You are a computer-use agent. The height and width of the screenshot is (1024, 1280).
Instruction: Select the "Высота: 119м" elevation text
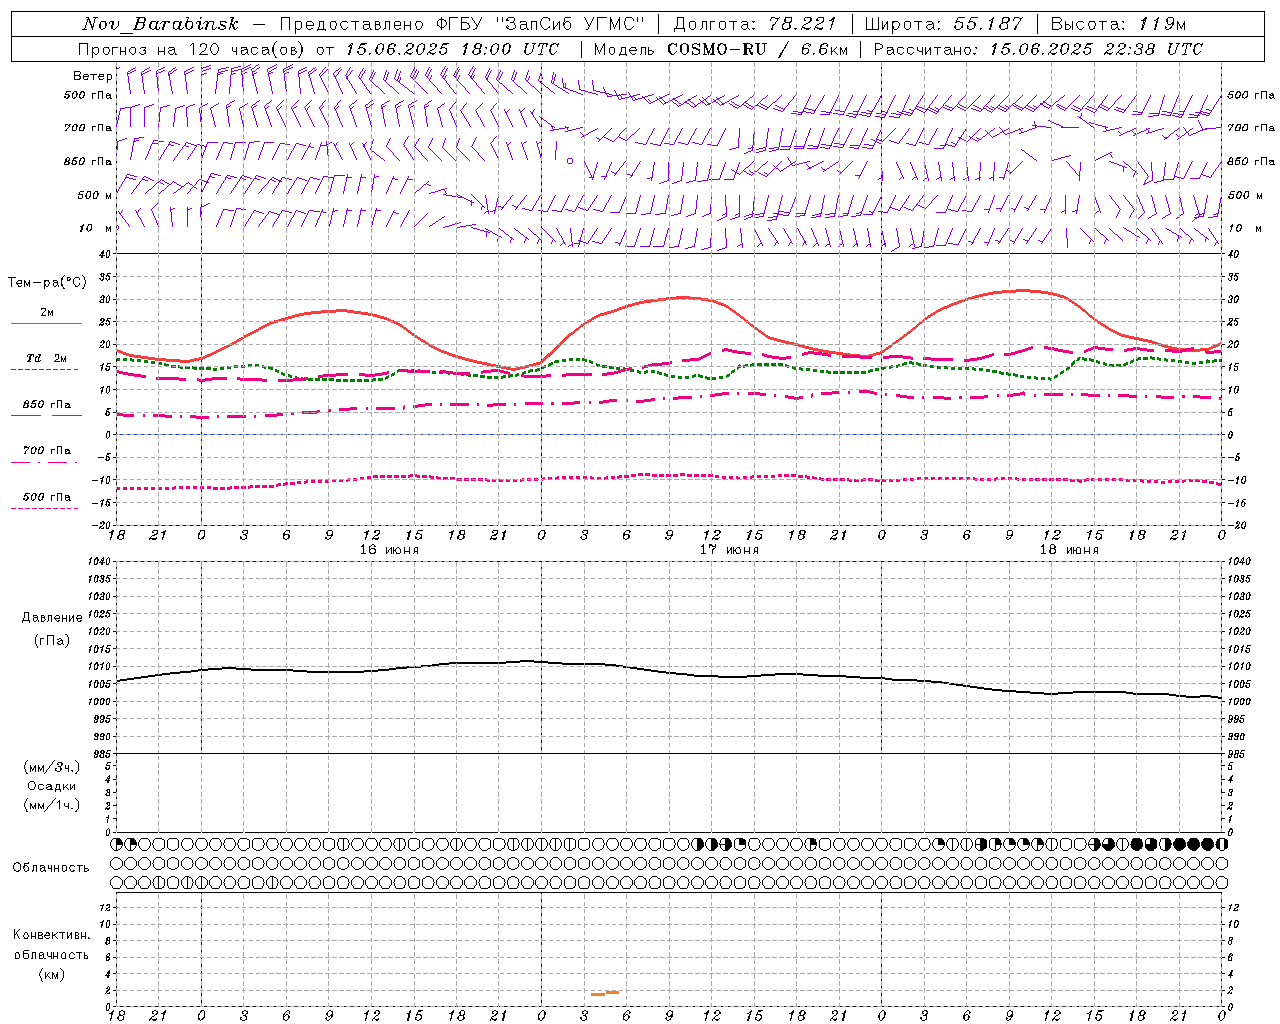(x=1118, y=24)
